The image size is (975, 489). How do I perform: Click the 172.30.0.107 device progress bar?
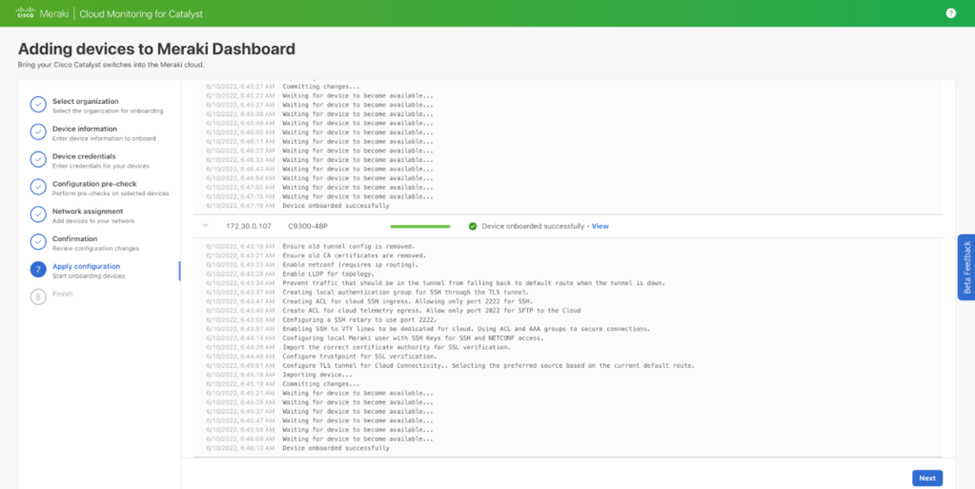(x=420, y=226)
